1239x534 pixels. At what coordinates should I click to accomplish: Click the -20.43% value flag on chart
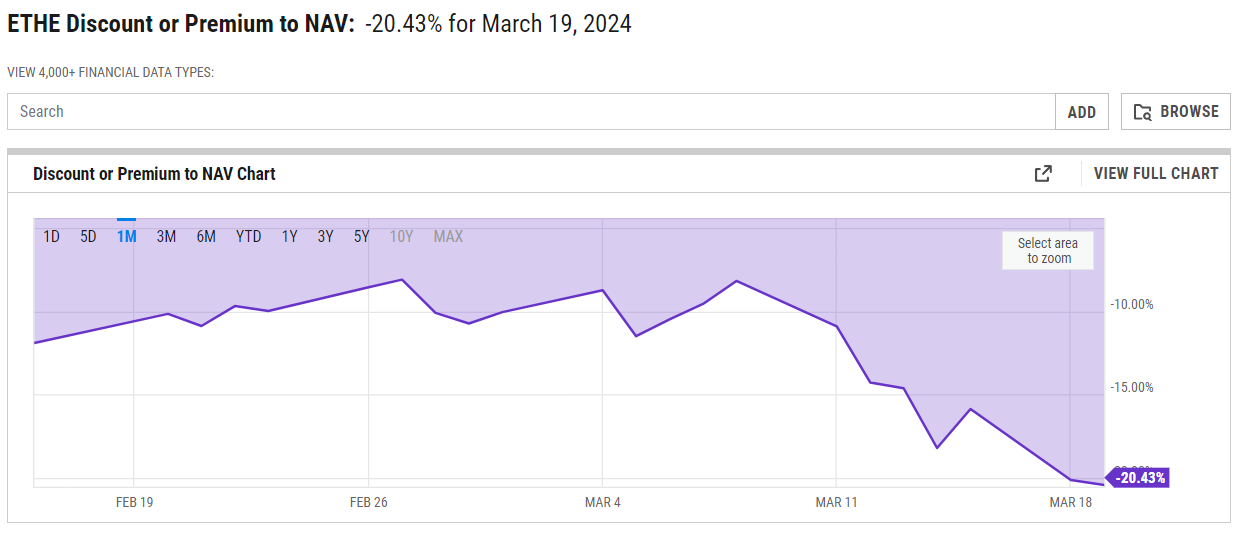(1140, 478)
